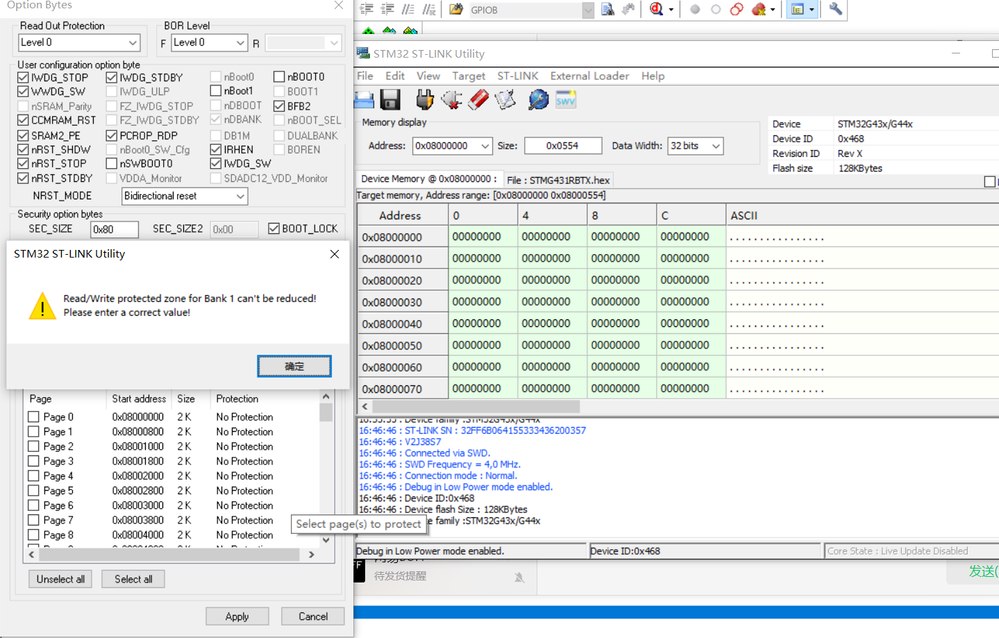Open configuration with the wrench icon
The height and width of the screenshot is (638, 999).
click(x=835, y=9)
